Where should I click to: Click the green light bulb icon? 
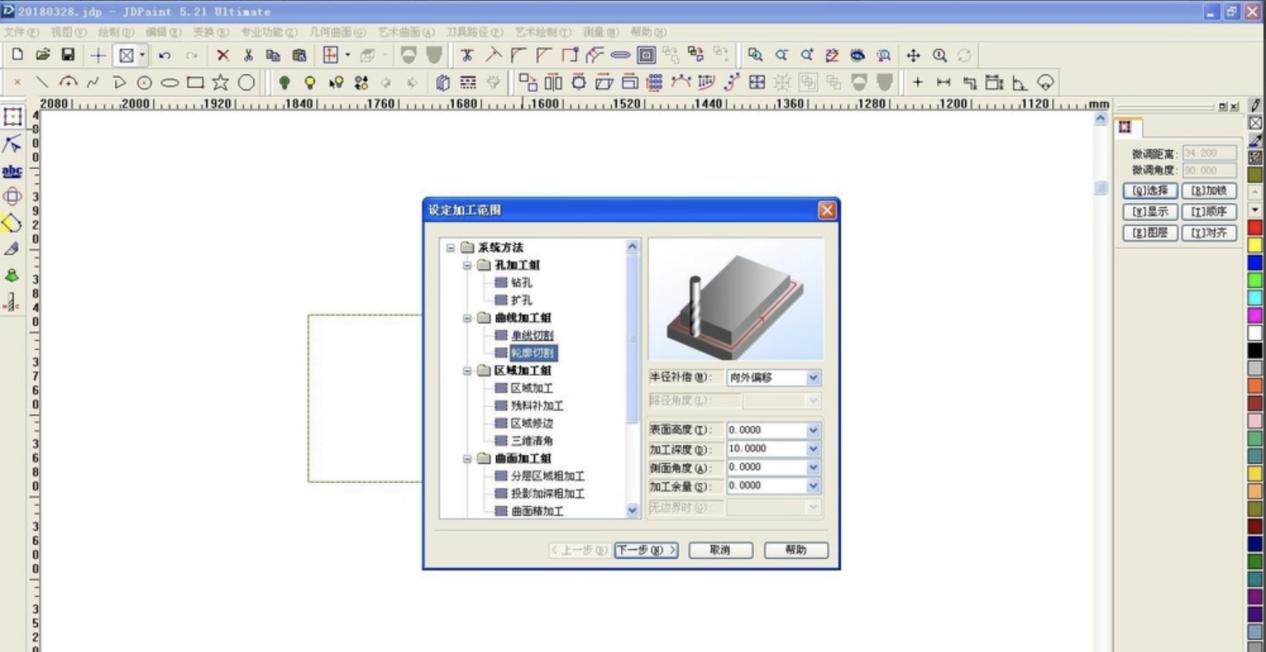coord(284,83)
